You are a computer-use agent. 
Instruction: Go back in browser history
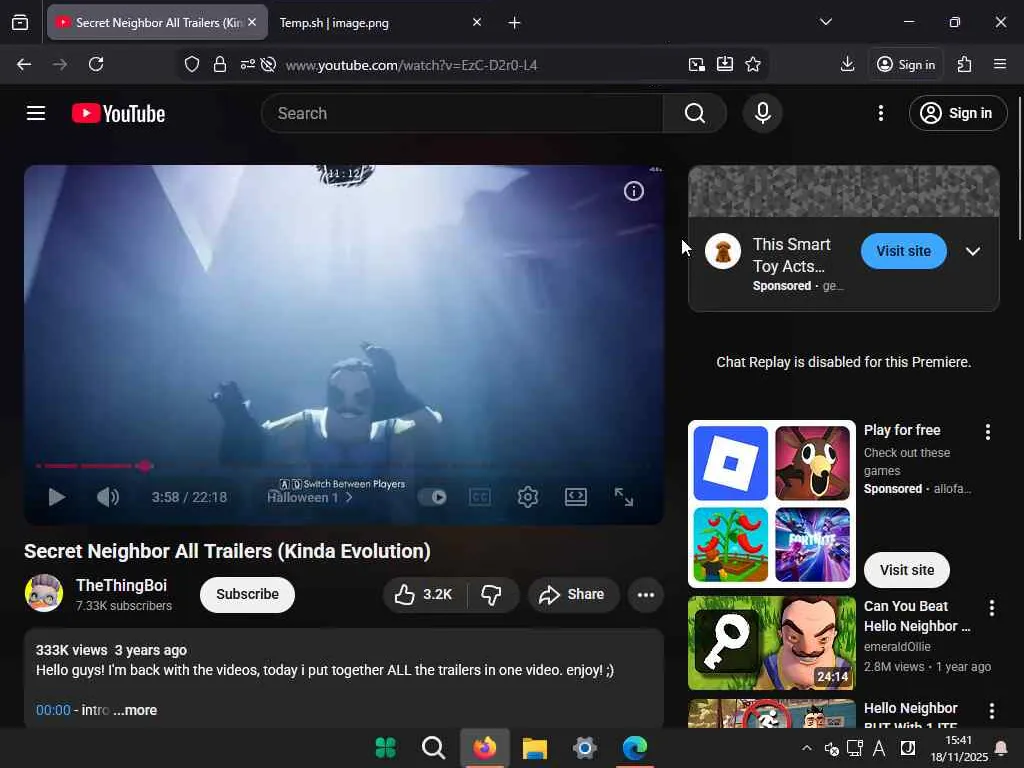tap(24, 64)
